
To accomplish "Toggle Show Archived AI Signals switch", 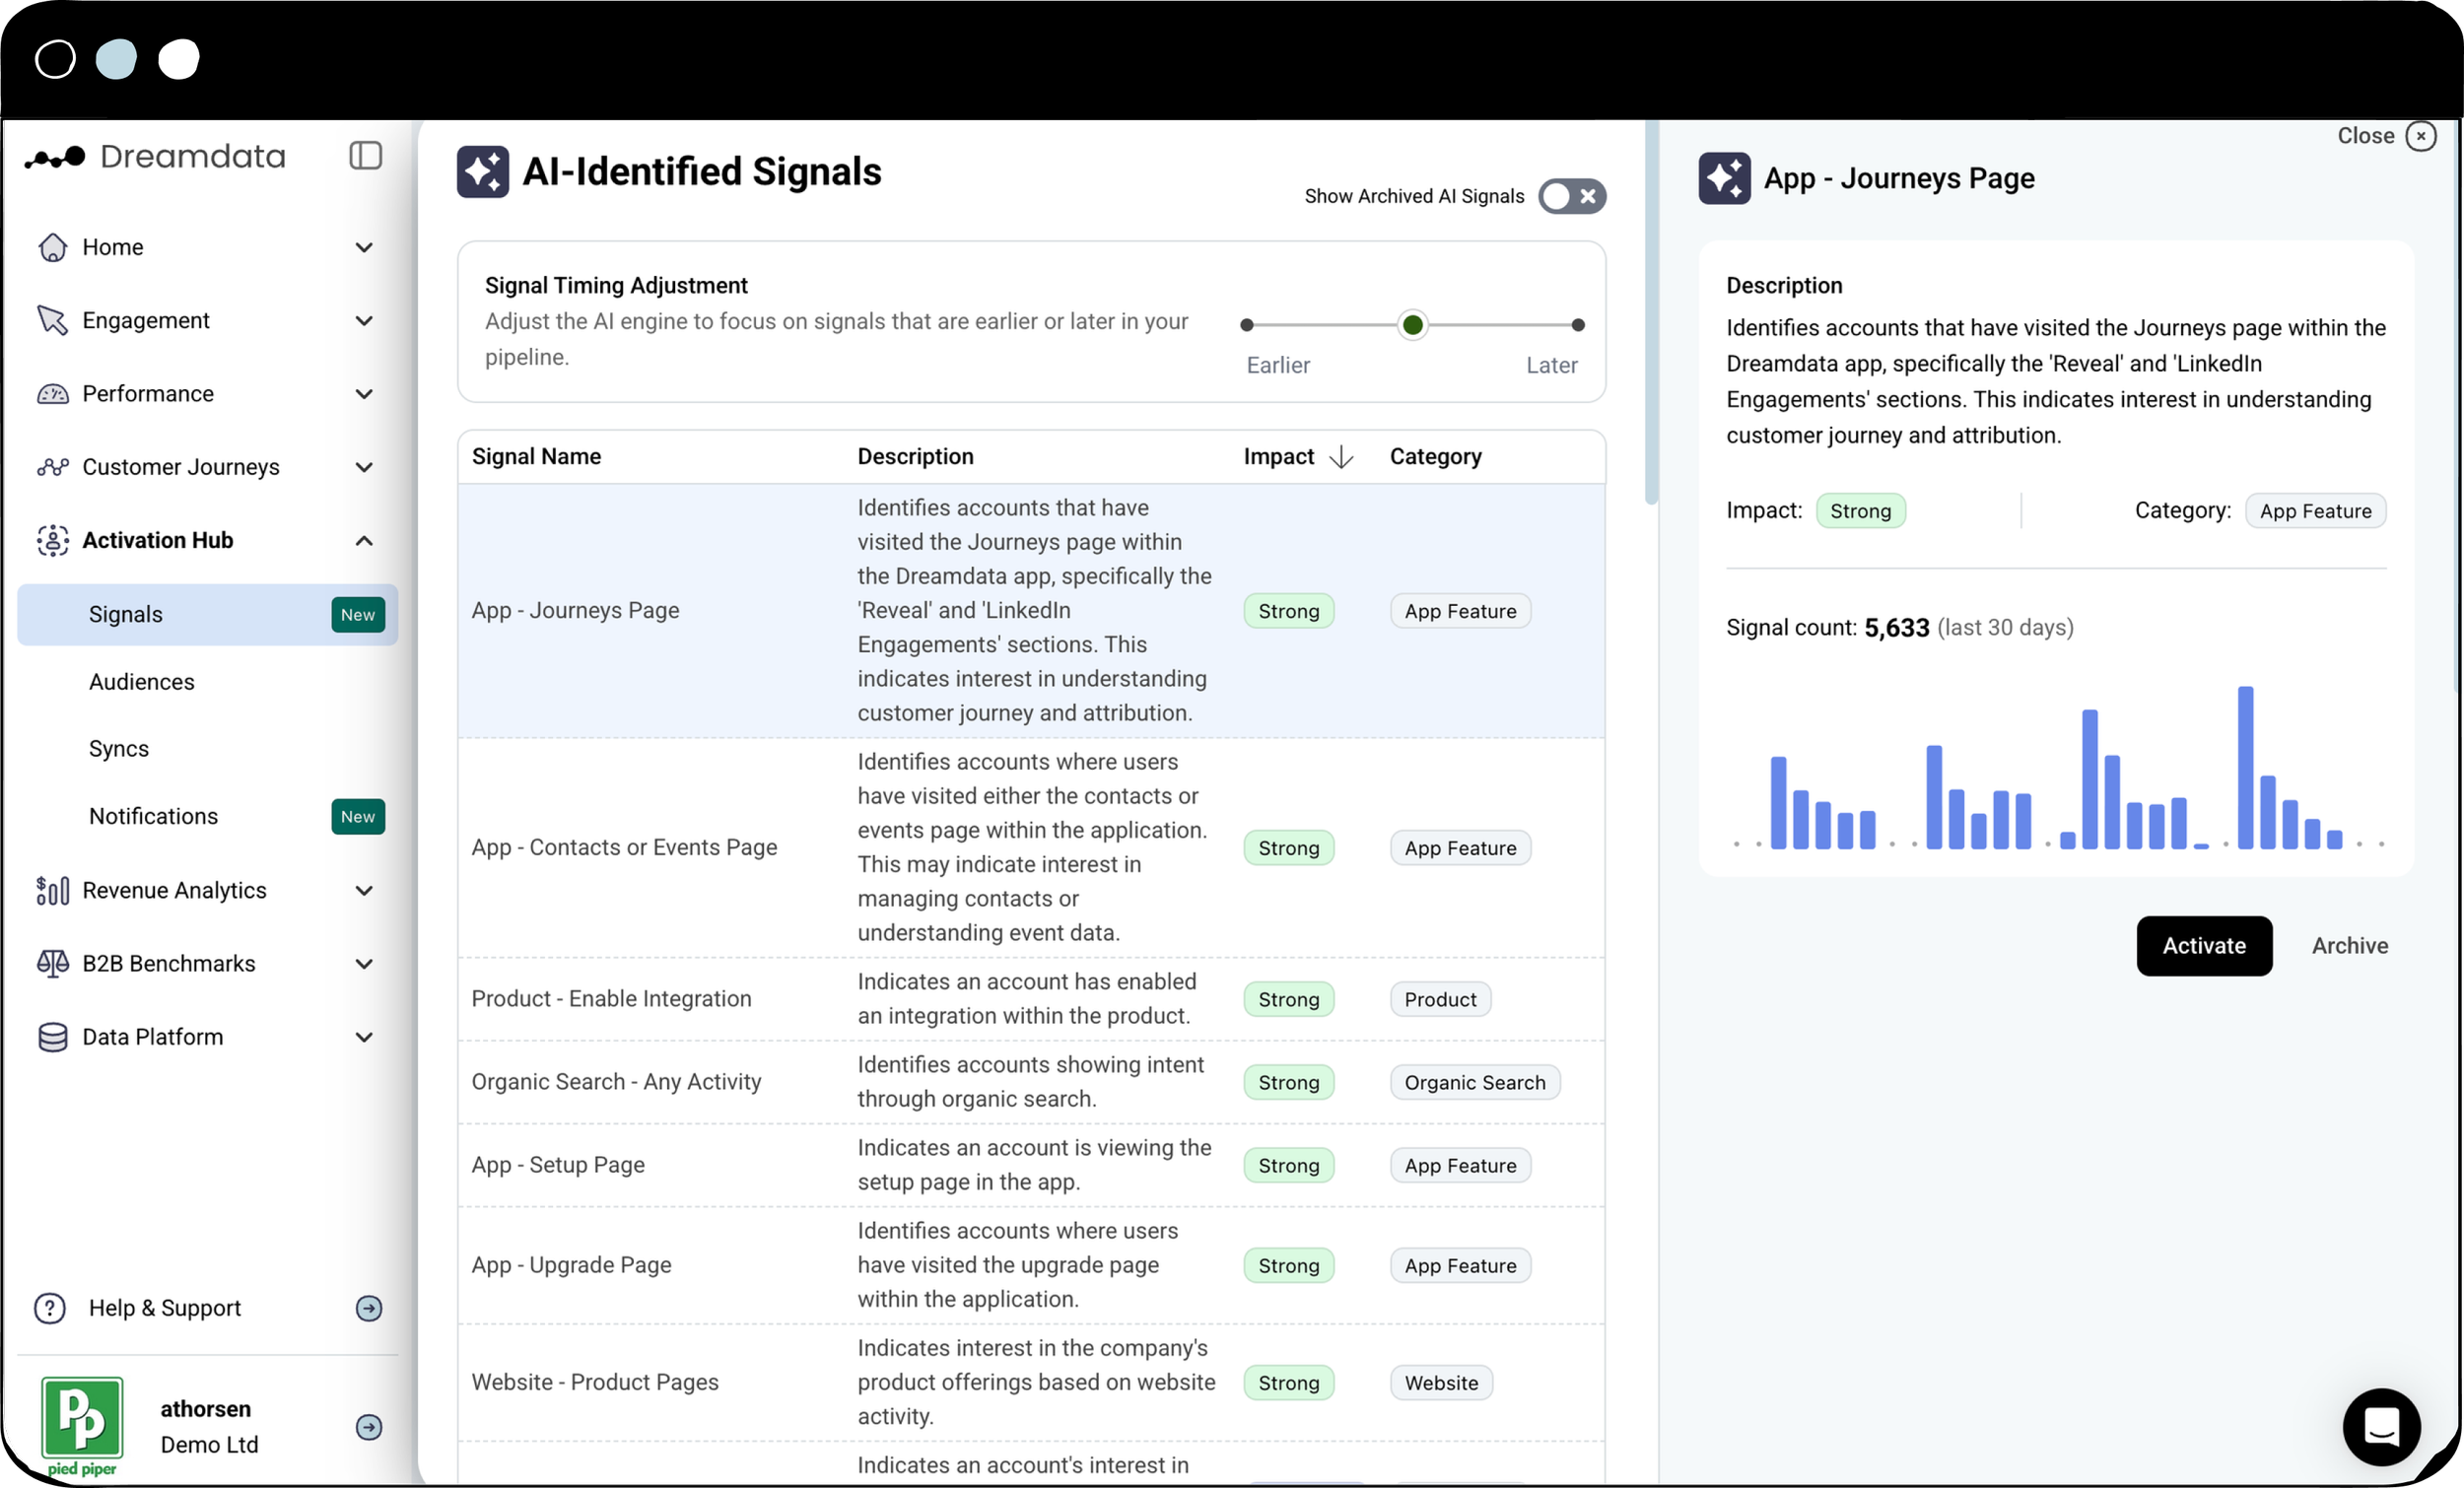I will 1572,196.
